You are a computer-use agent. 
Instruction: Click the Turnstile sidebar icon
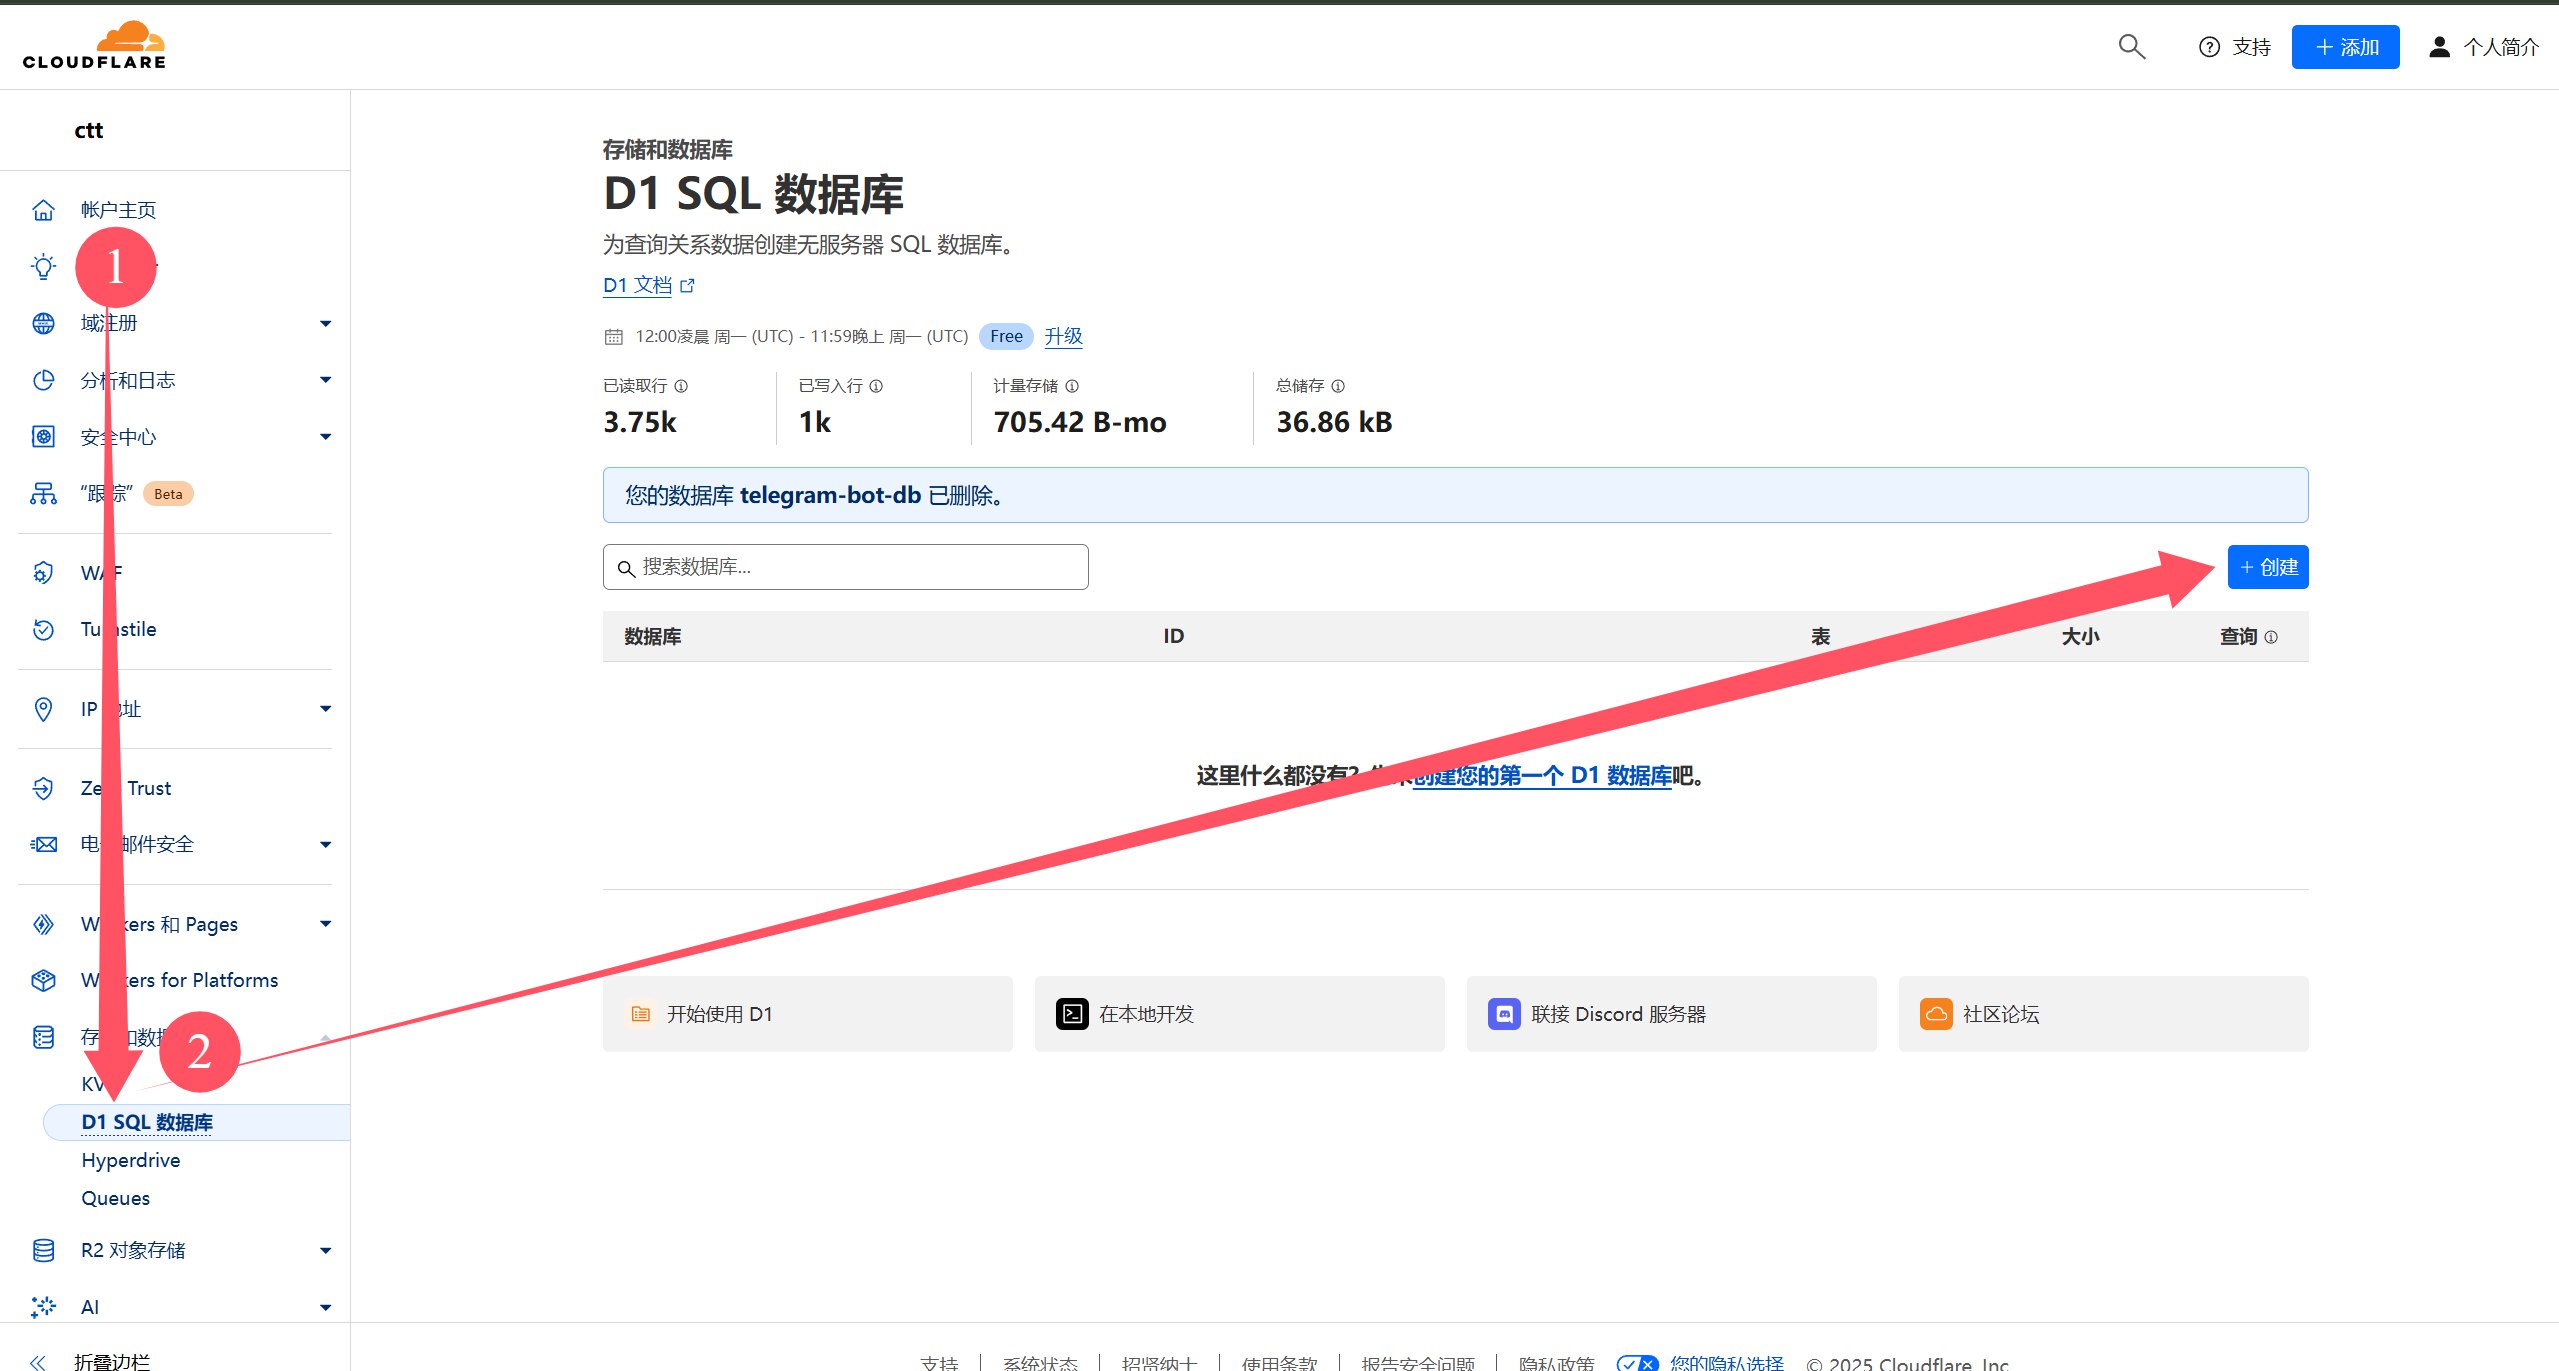(43, 629)
